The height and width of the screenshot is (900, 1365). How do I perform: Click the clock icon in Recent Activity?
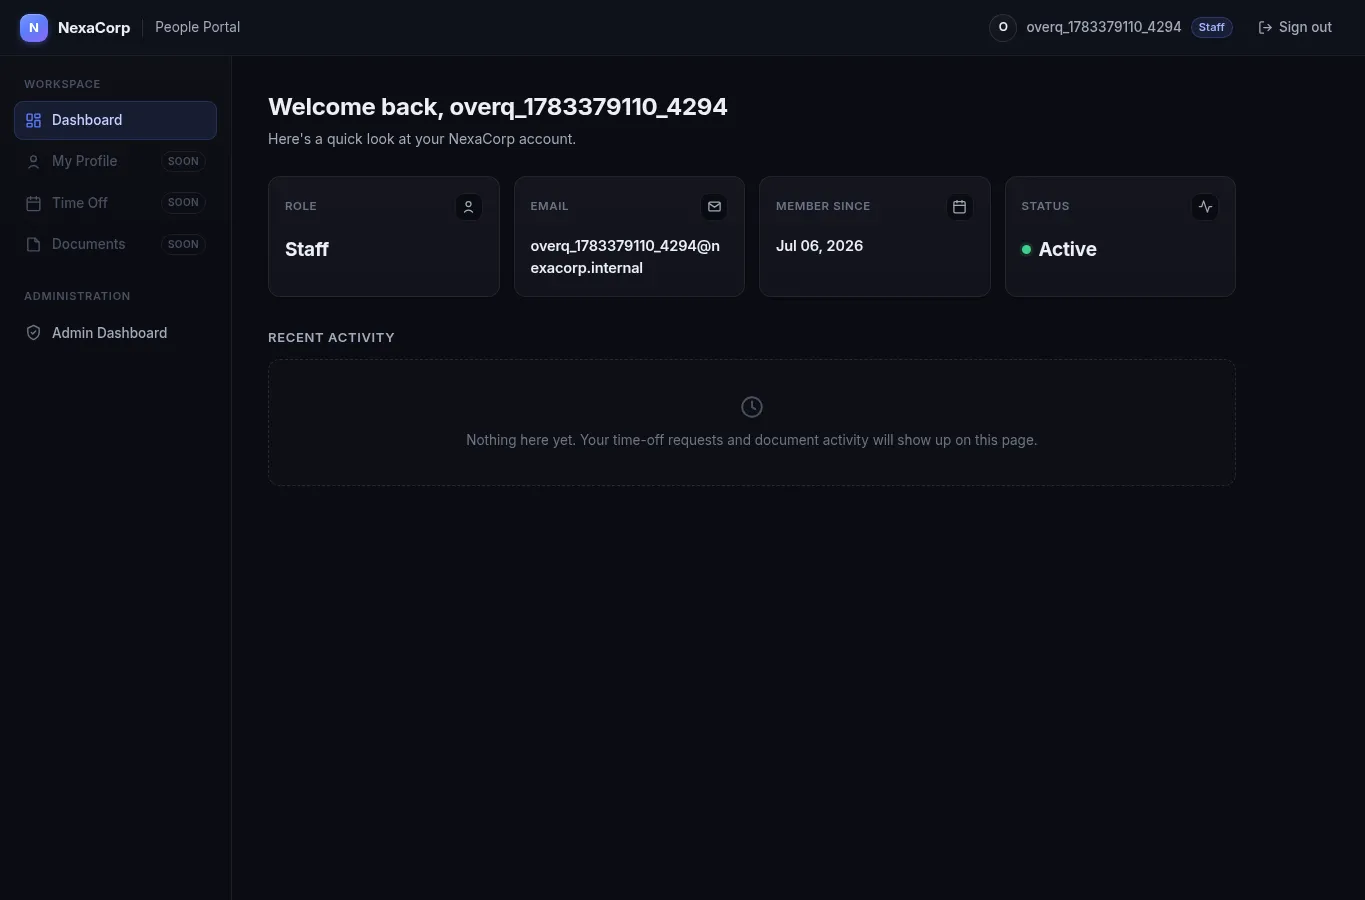point(752,407)
